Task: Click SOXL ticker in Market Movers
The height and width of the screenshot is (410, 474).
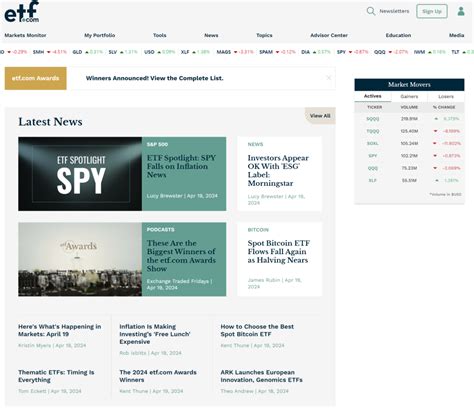Action: (x=373, y=143)
